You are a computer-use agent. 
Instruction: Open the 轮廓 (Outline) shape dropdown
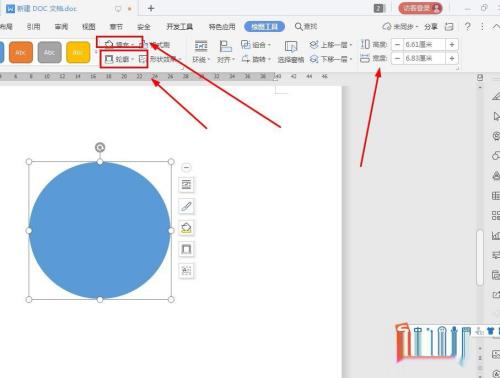(x=119, y=59)
